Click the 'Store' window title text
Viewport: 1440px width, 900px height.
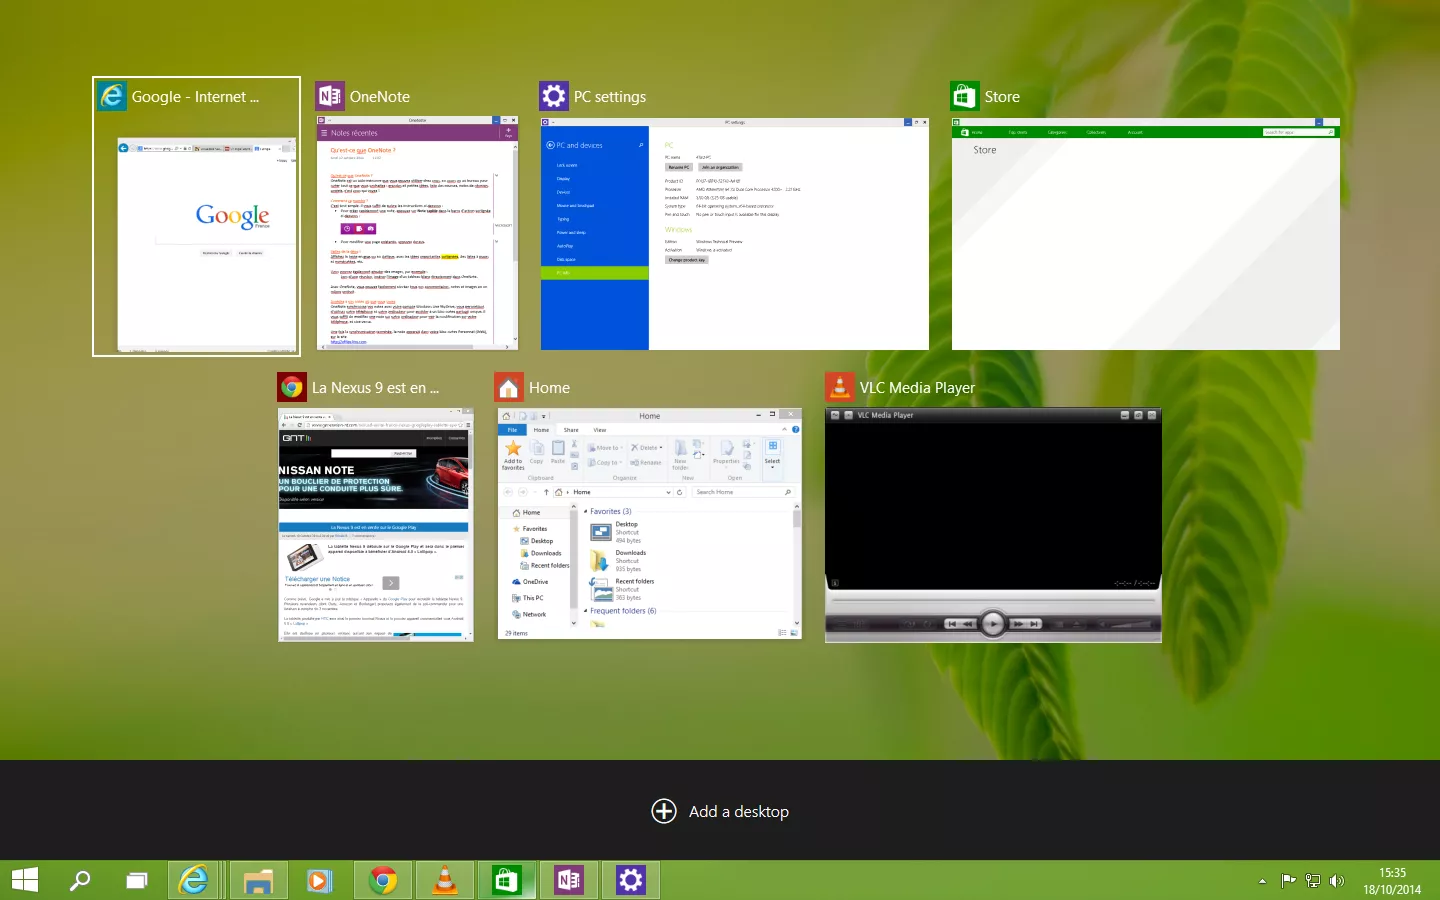1002,97
